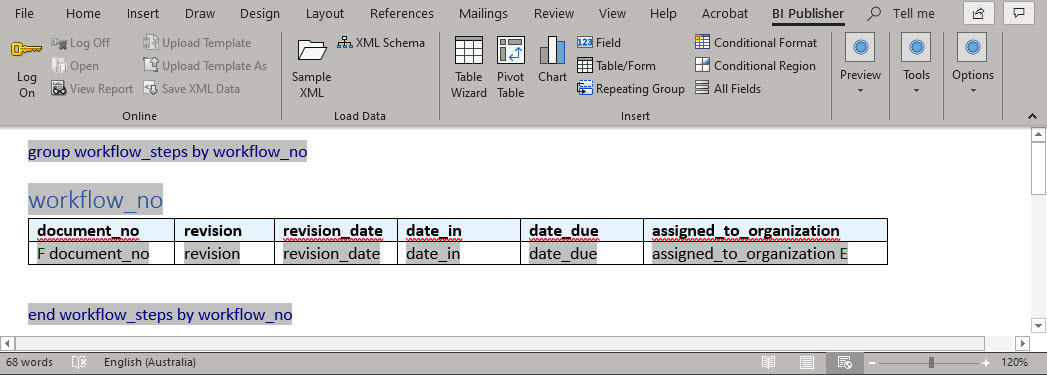Click English (Australia) language indicator

150,362
